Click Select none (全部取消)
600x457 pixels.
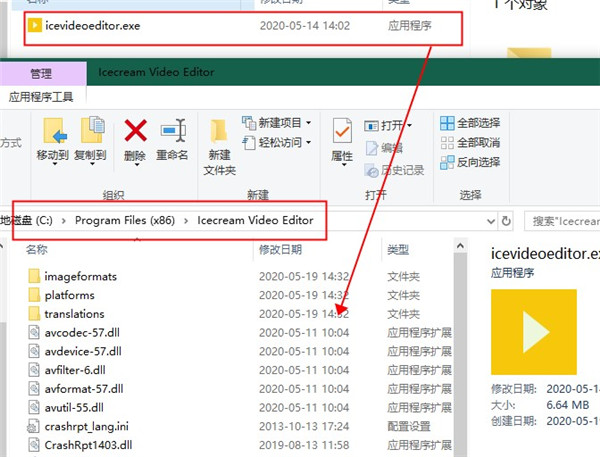click(470, 143)
